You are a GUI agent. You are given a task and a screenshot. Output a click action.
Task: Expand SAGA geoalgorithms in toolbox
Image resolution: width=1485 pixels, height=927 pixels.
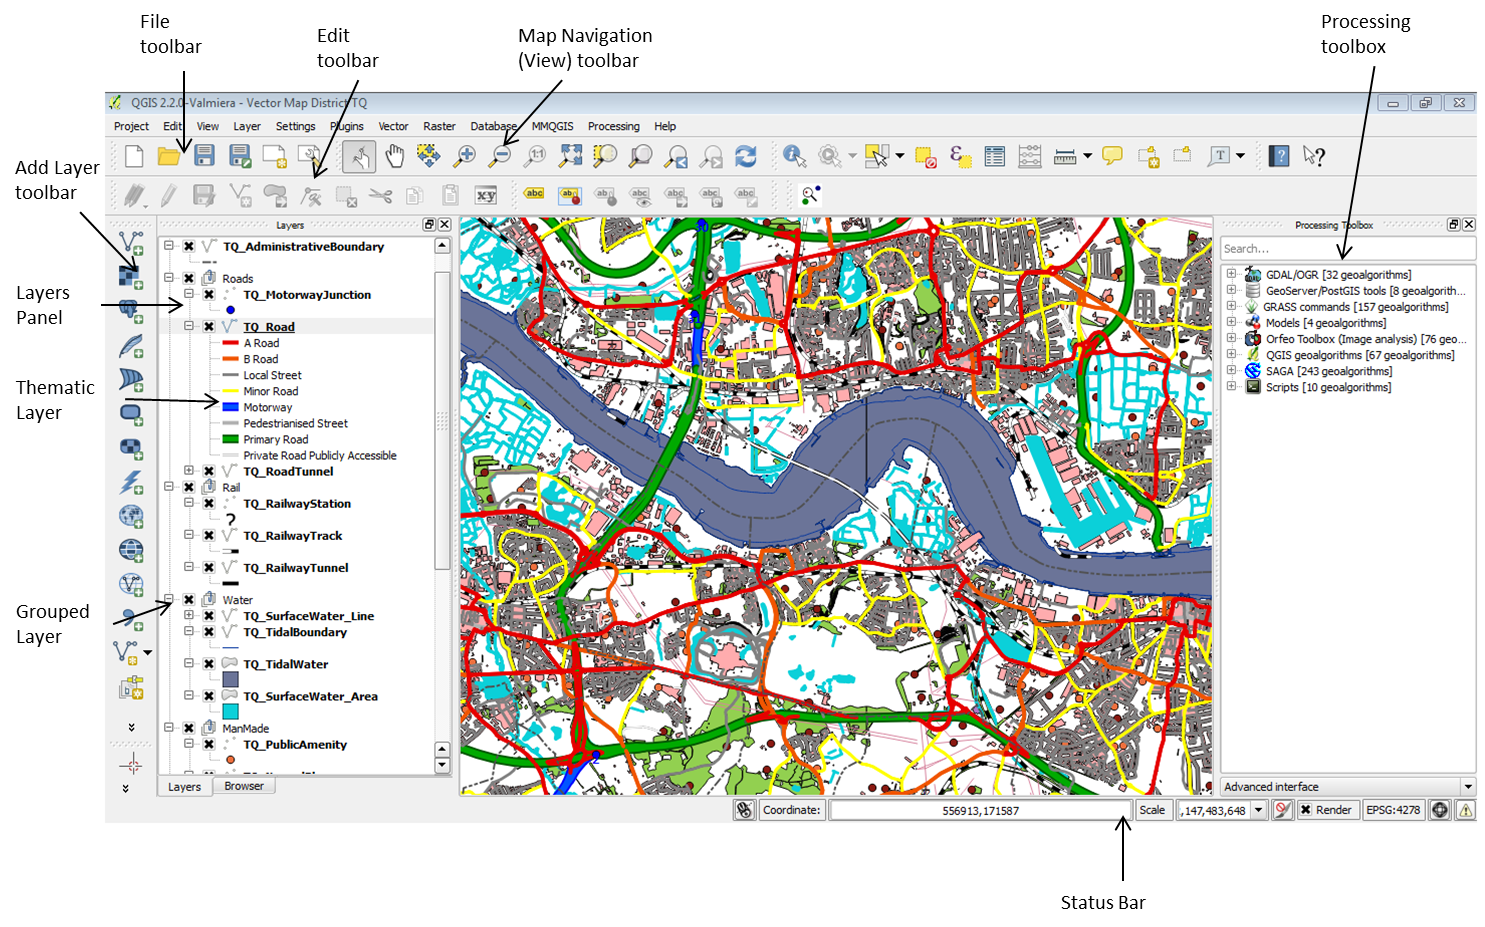1232,370
